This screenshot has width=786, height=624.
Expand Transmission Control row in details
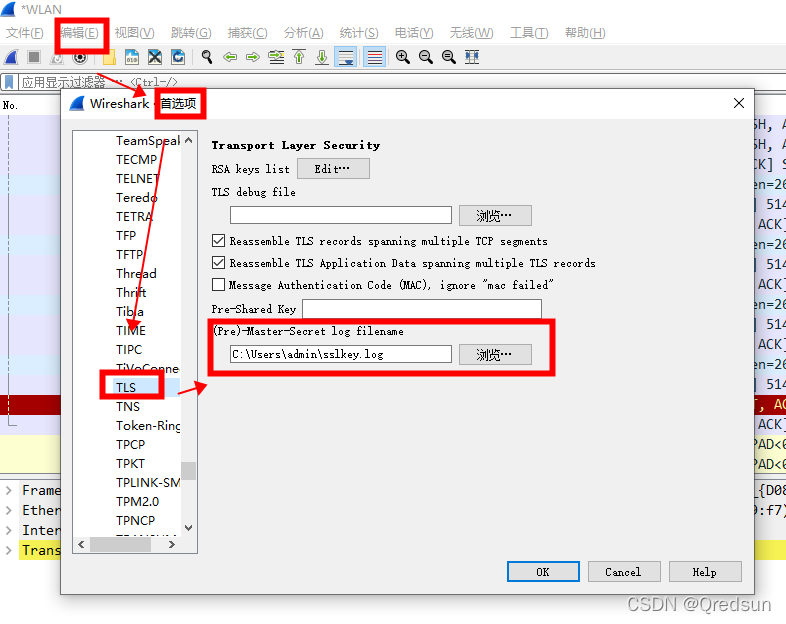pos(9,550)
